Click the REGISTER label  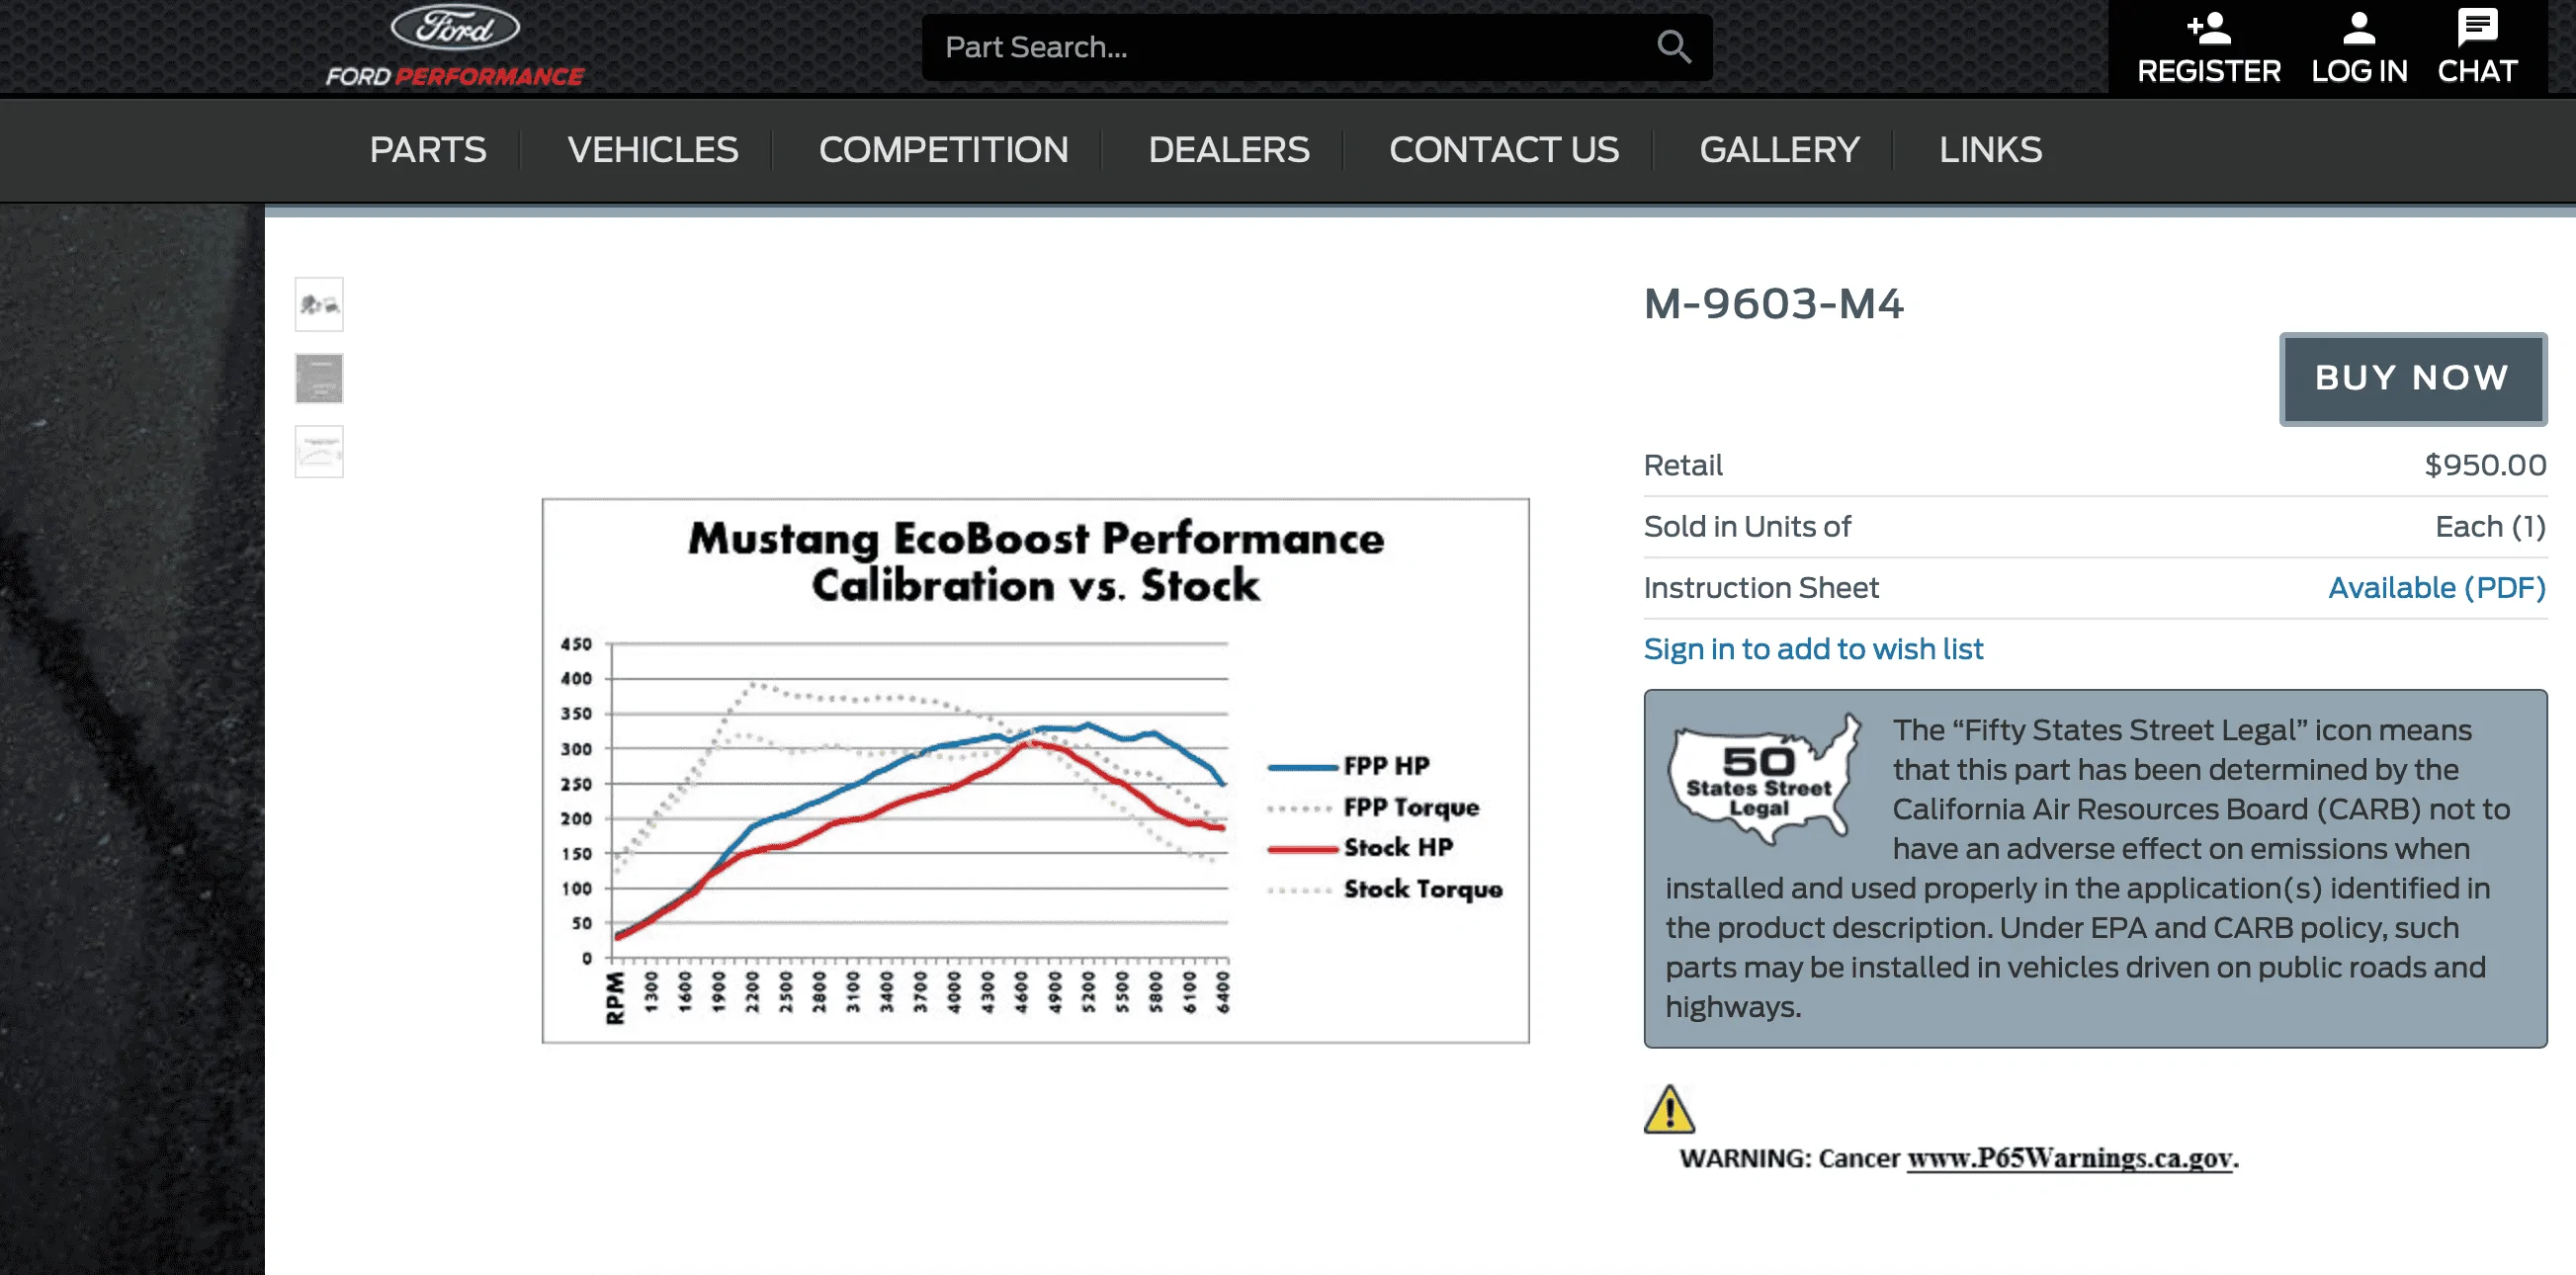pyautogui.click(x=2208, y=71)
